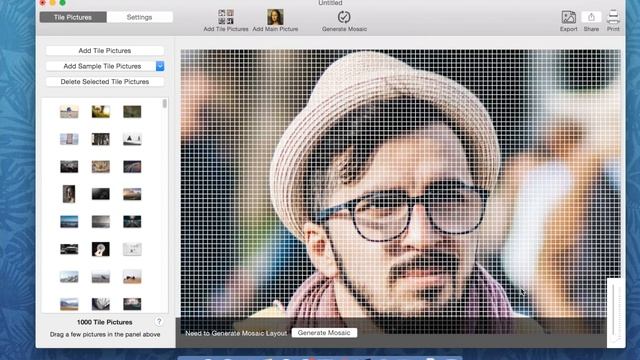Click the Add Main Picture Mona Lisa icon
Screen dimensions: 640x360
[275, 17]
